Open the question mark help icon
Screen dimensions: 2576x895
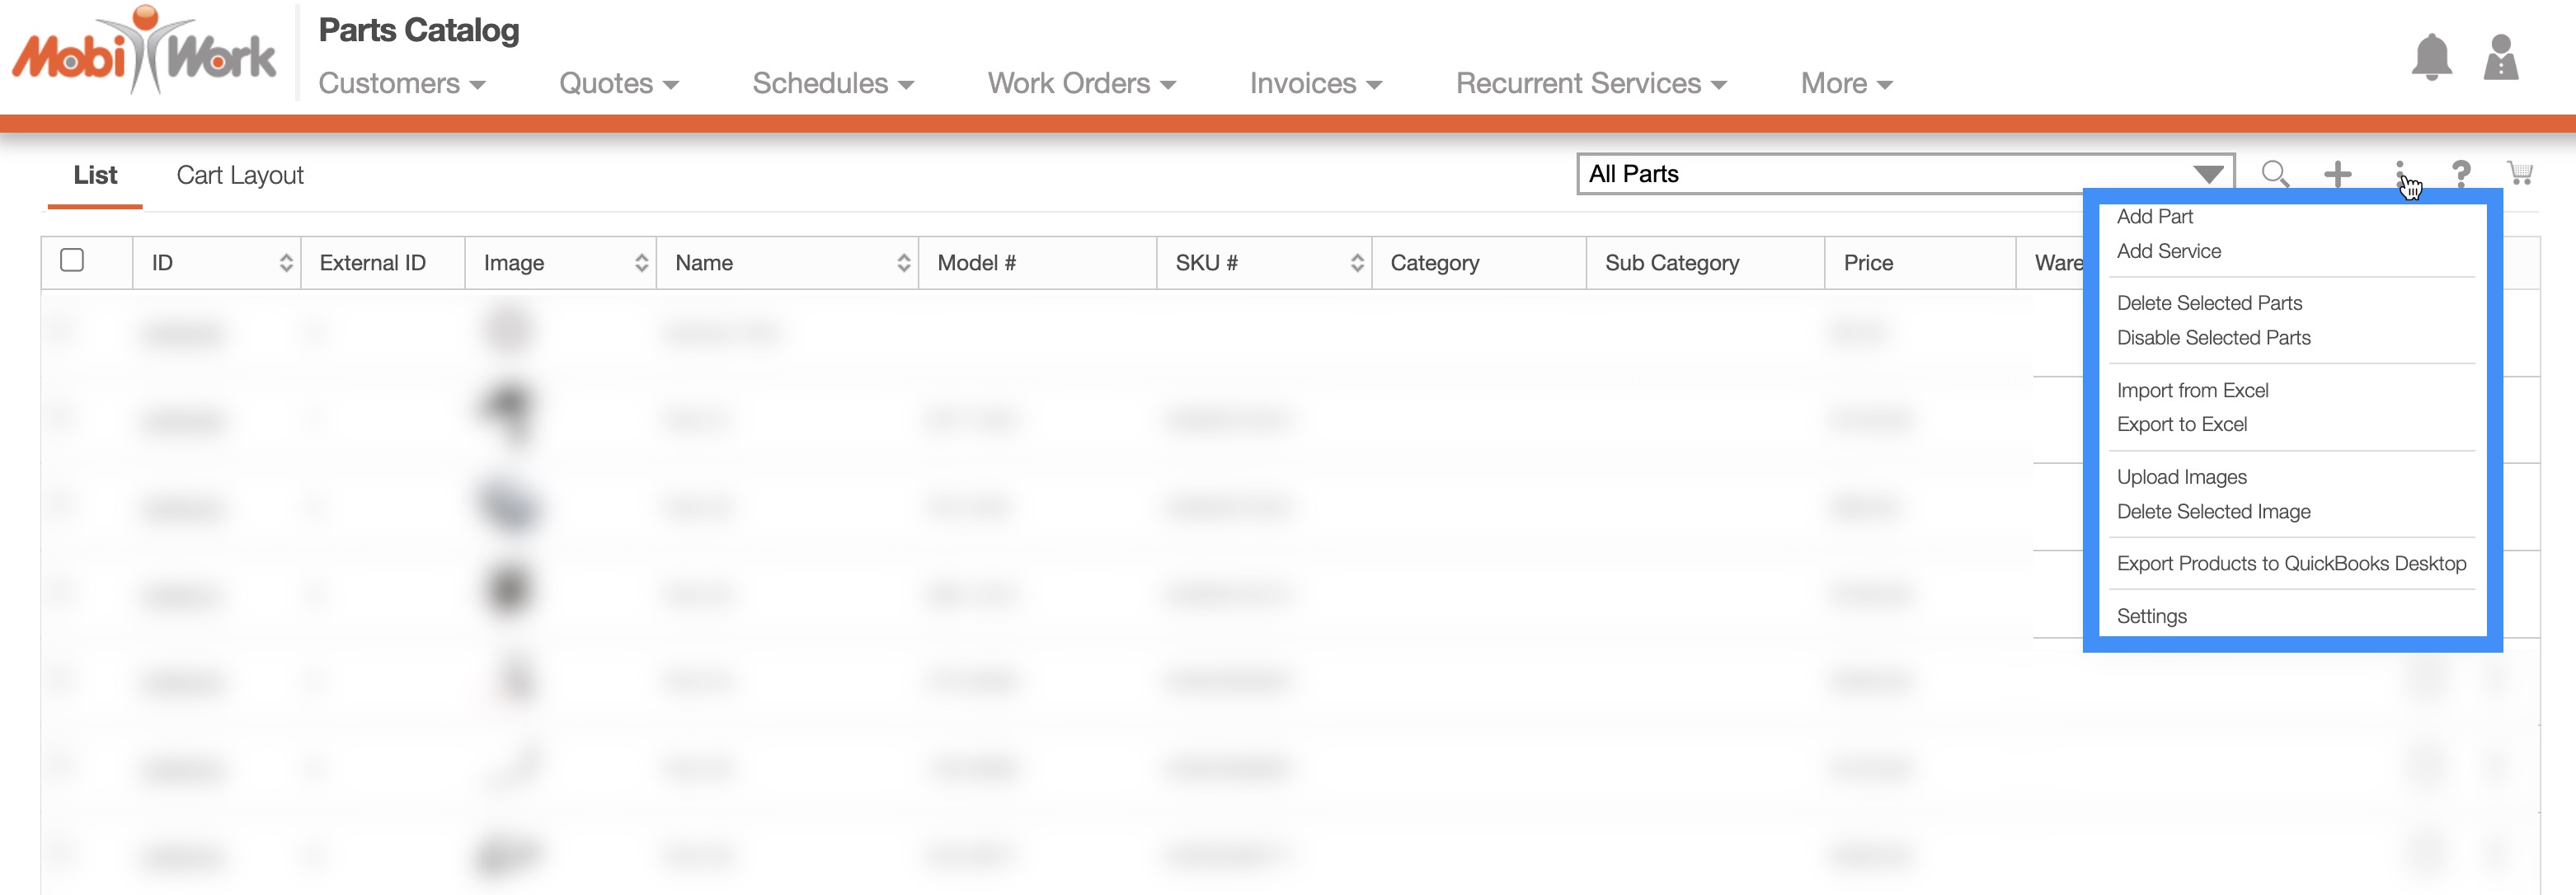[x=2460, y=174]
